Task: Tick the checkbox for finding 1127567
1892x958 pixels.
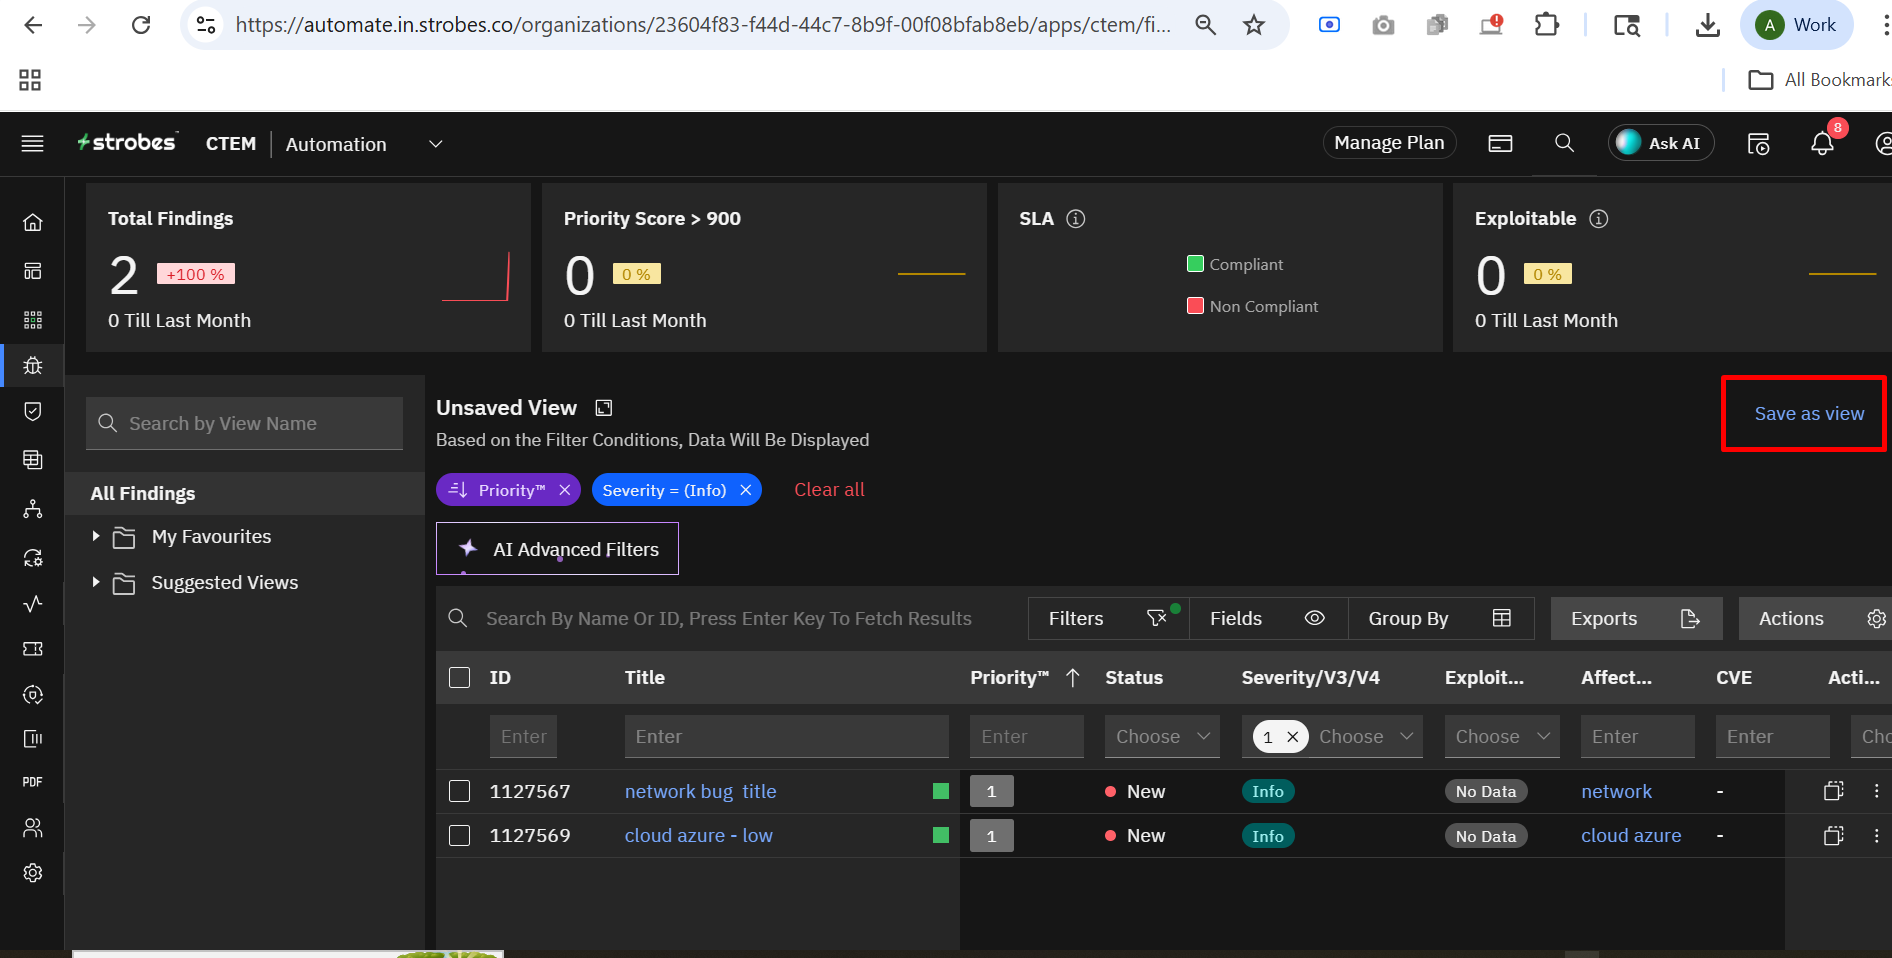Action: pyautogui.click(x=460, y=791)
